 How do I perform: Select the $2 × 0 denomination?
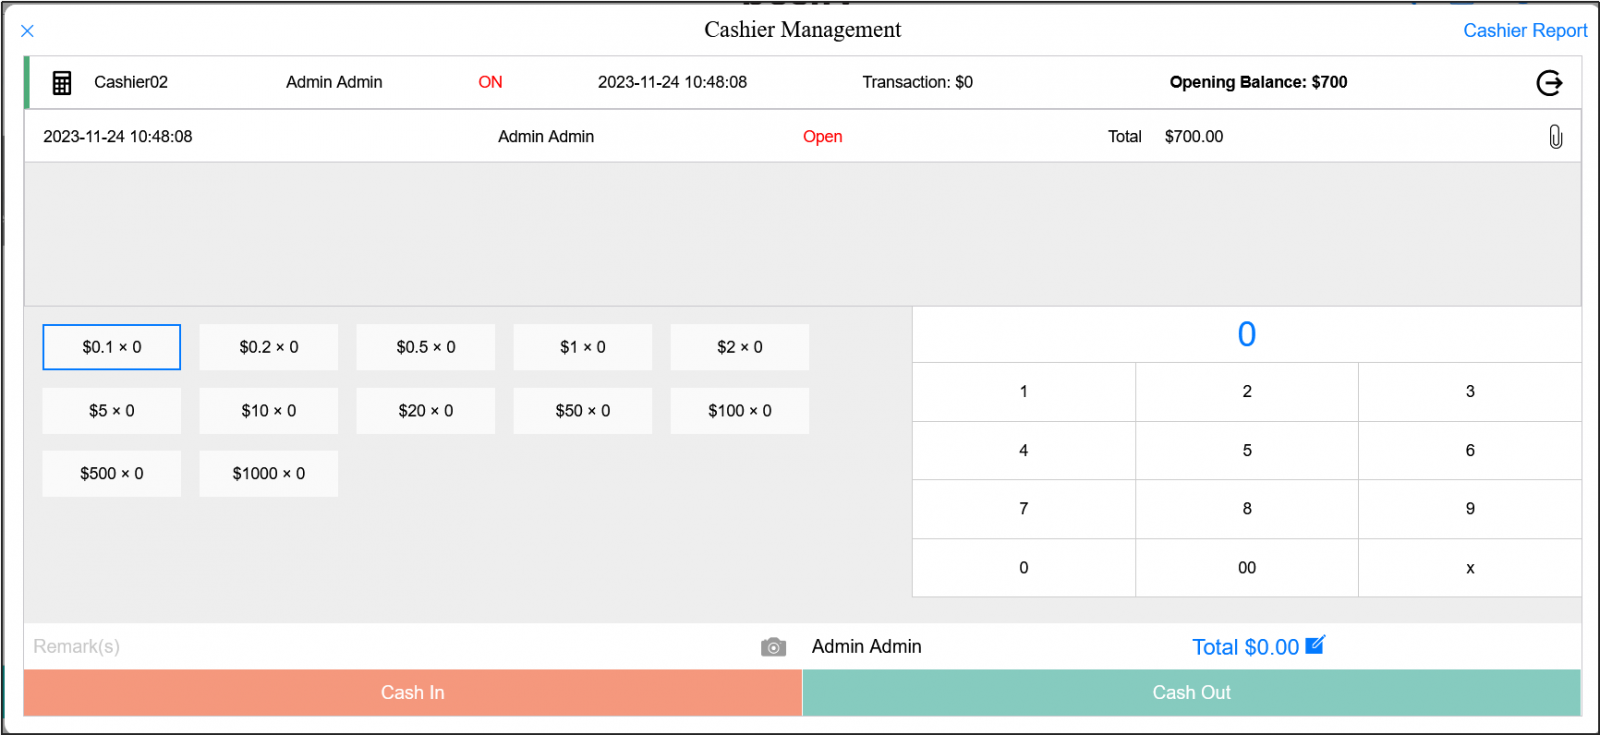pos(740,347)
